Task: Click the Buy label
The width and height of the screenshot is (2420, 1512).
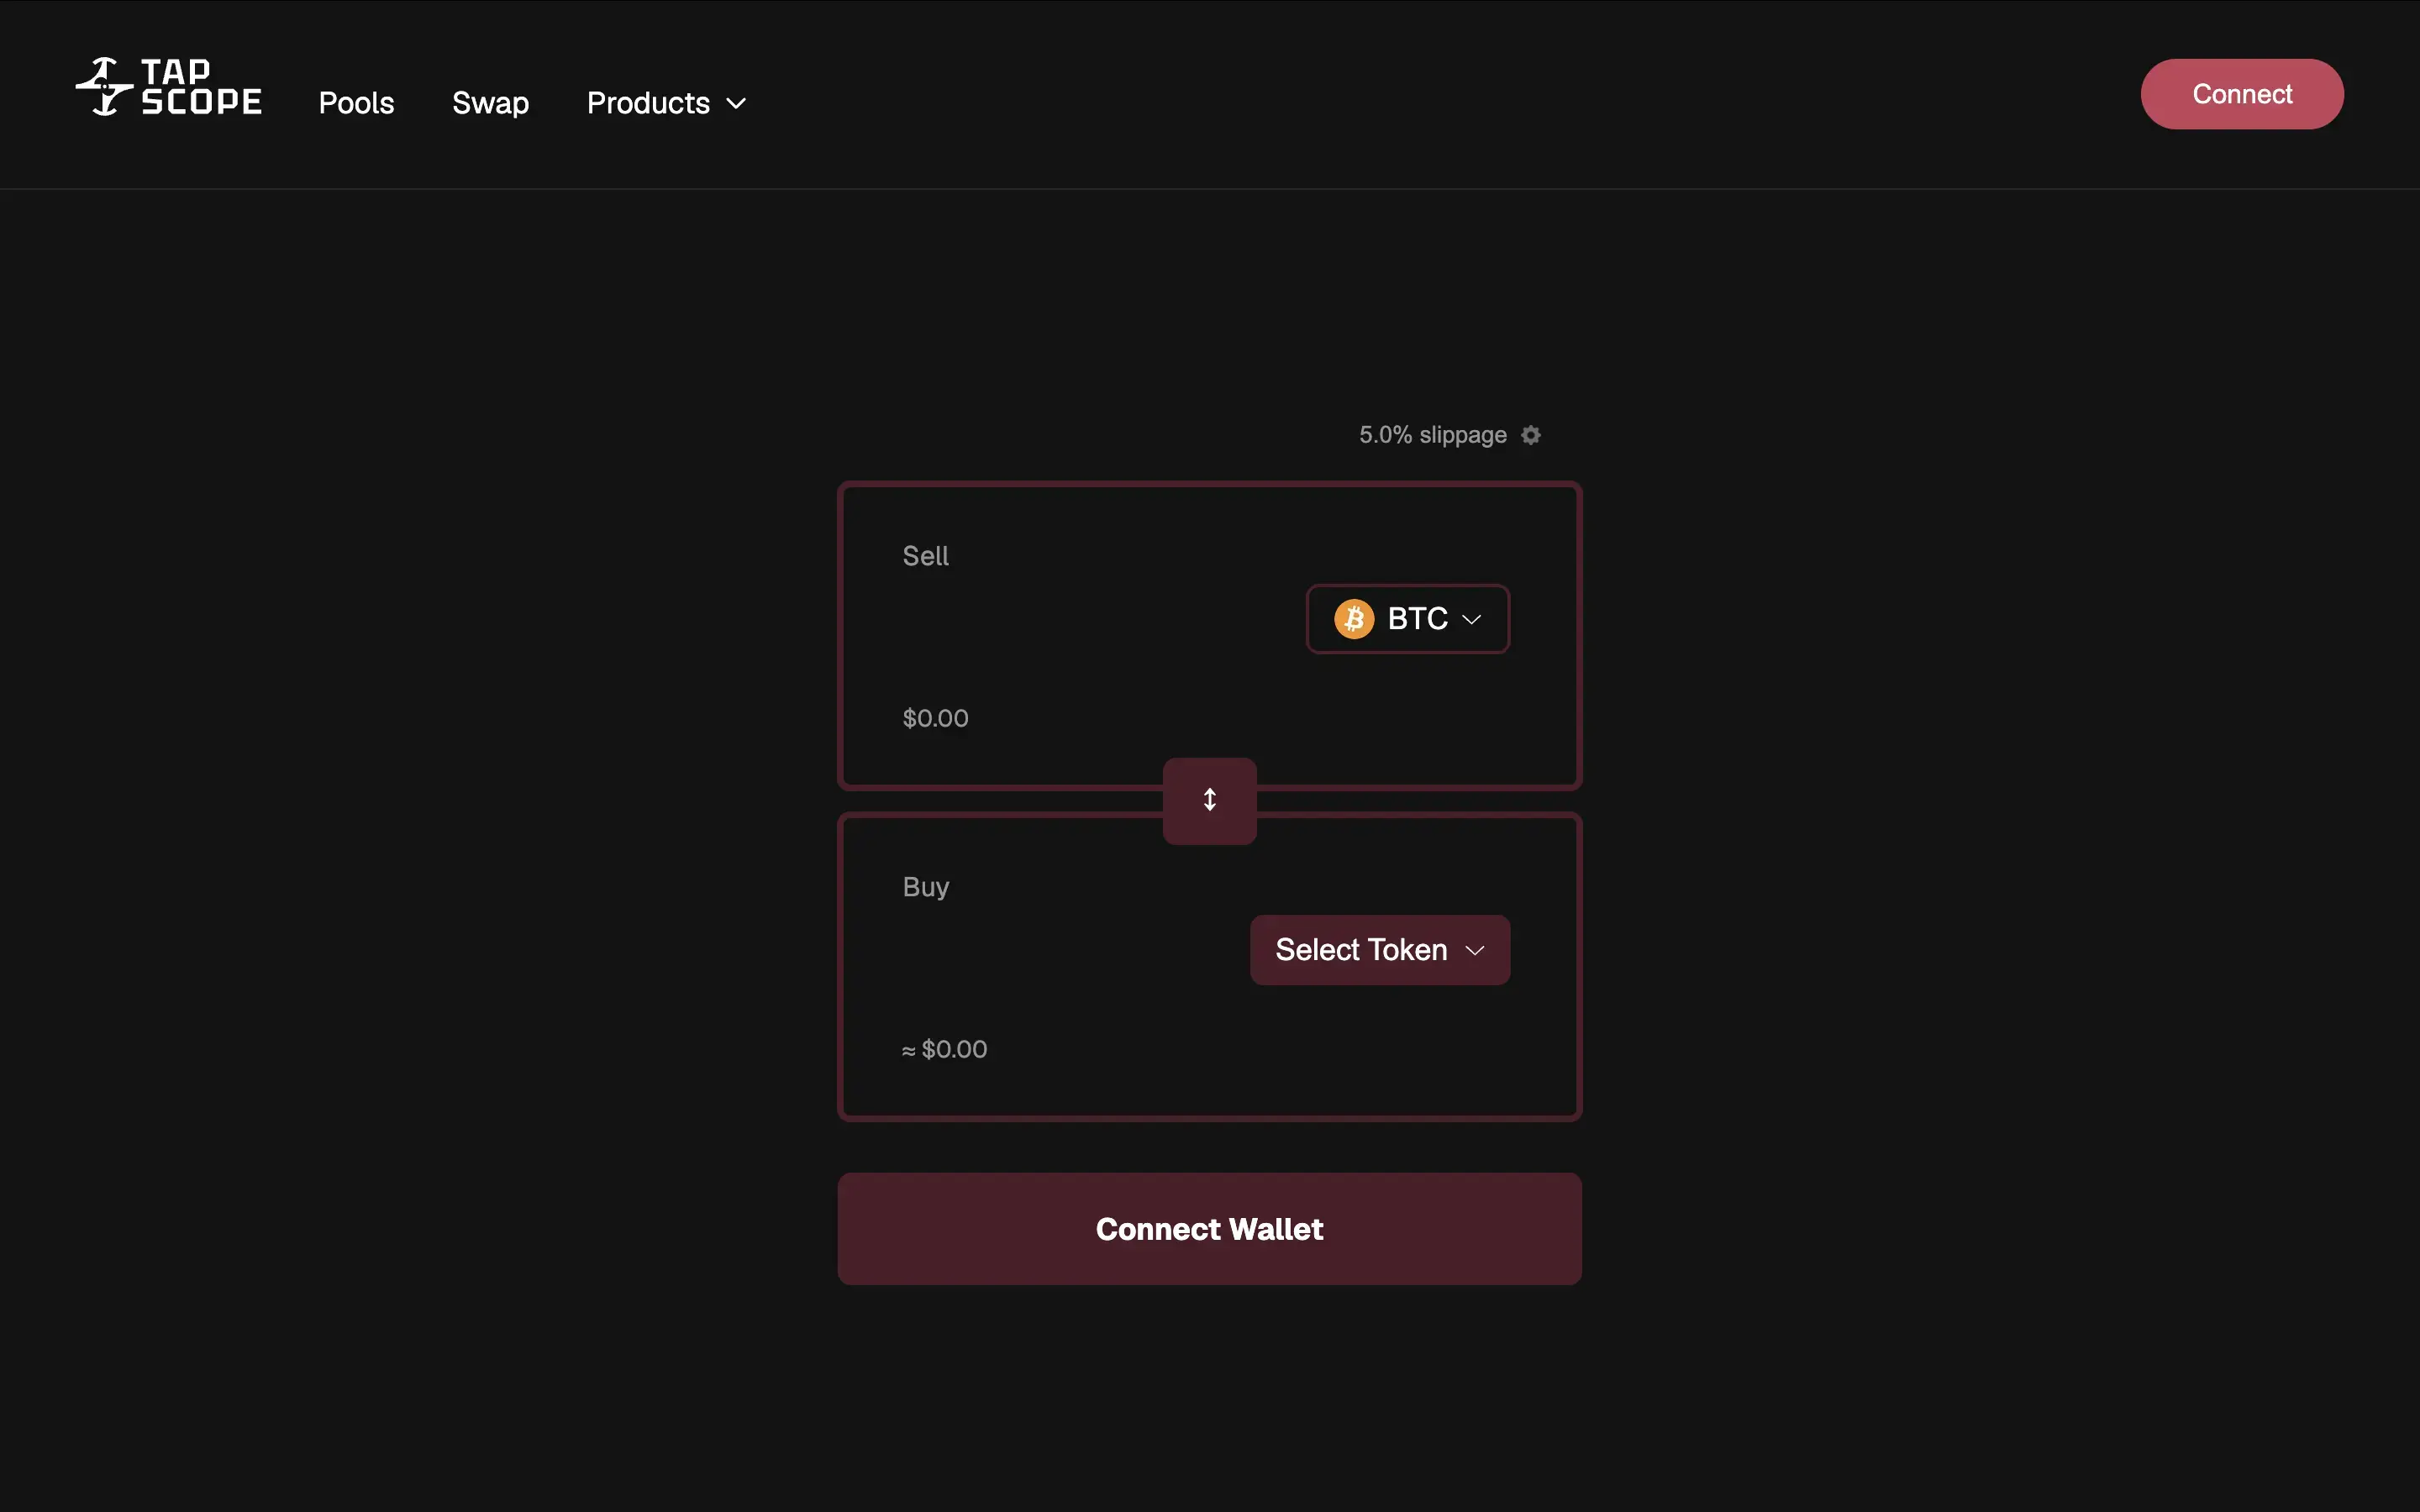Action: 925,887
